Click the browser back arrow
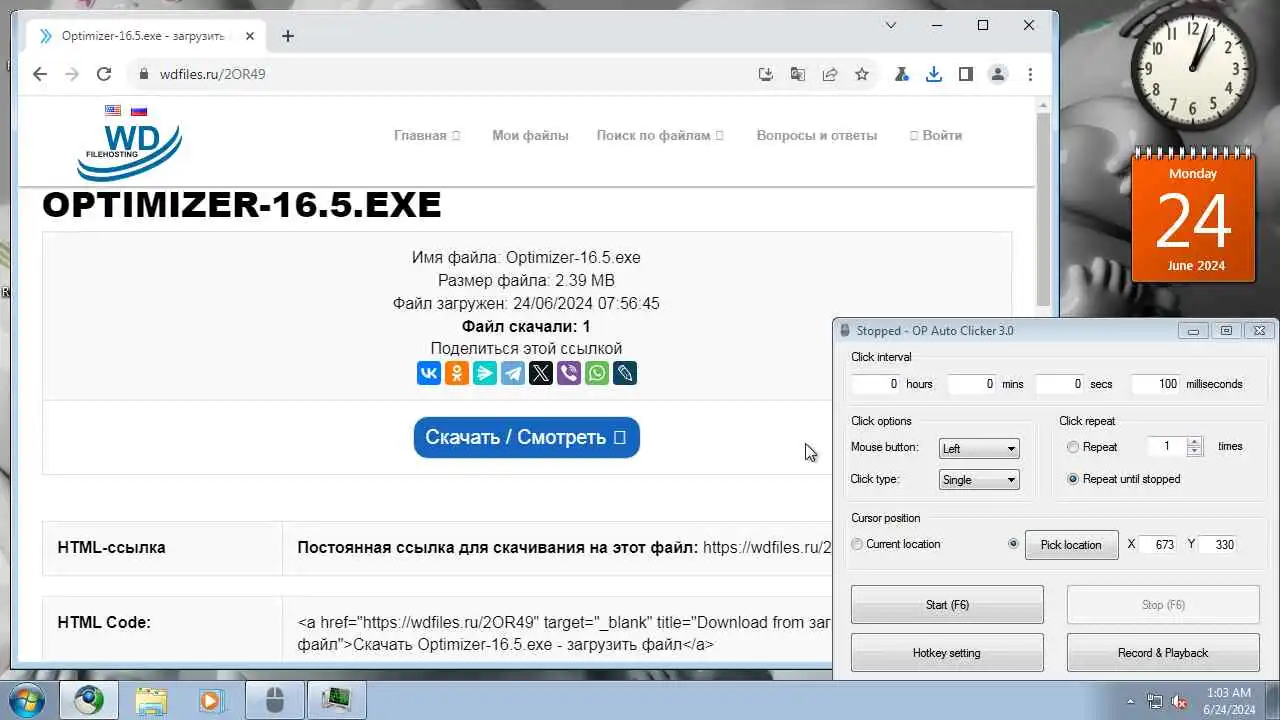Image resolution: width=1280 pixels, height=720 pixels. pos(40,74)
